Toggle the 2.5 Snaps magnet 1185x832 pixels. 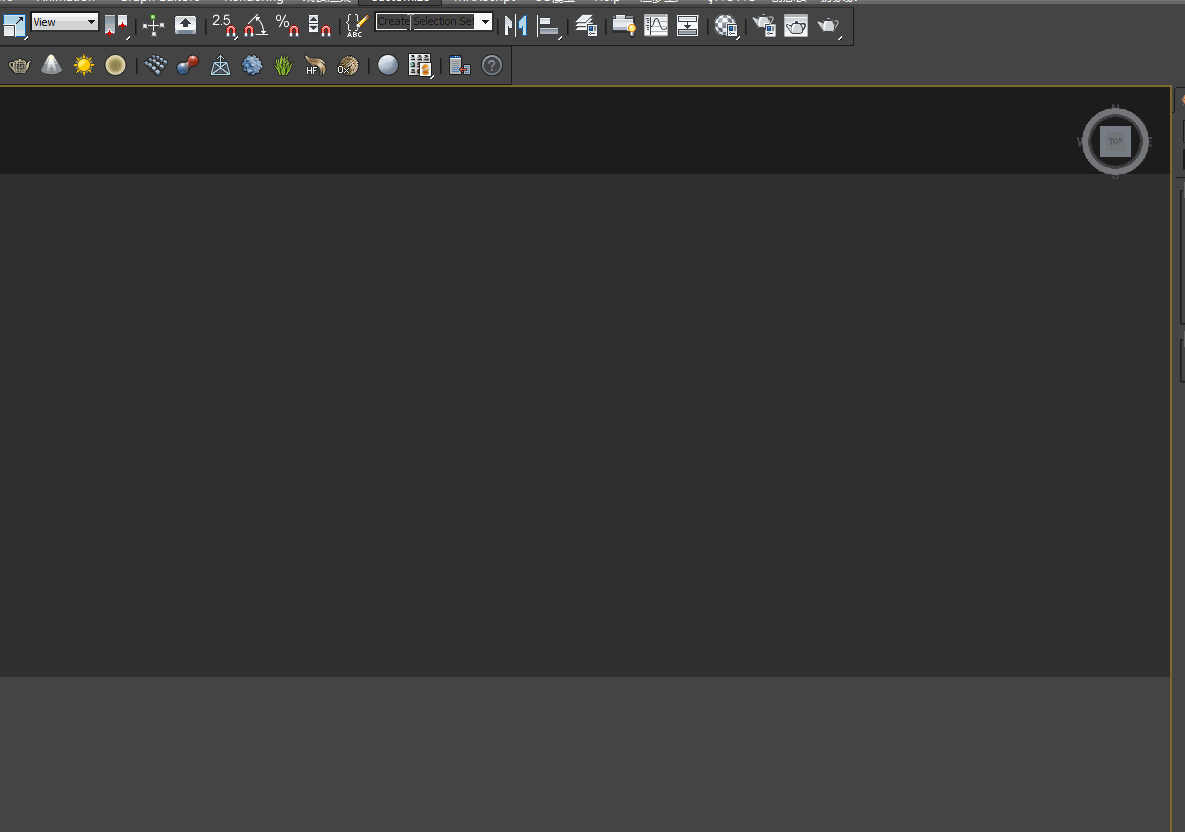(x=224, y=26)
